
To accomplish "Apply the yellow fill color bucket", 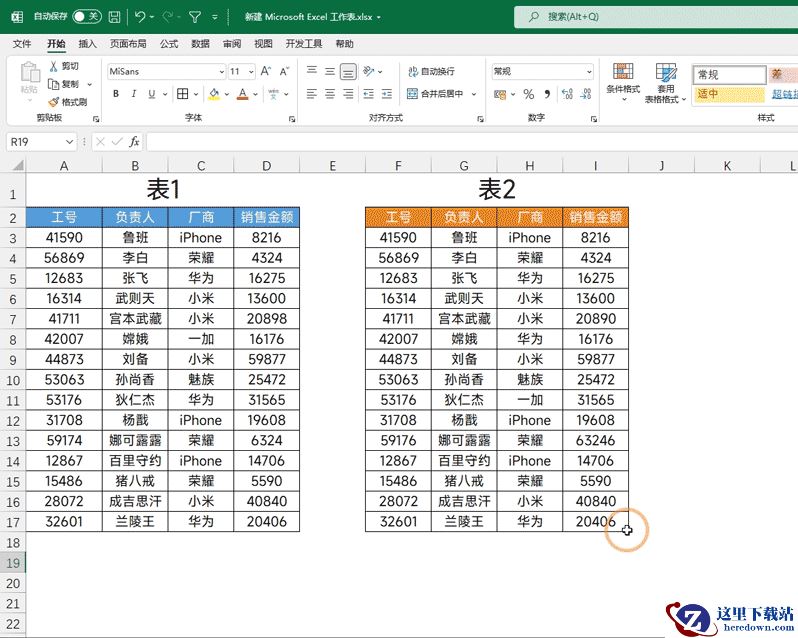I will [x=214, y=94].
